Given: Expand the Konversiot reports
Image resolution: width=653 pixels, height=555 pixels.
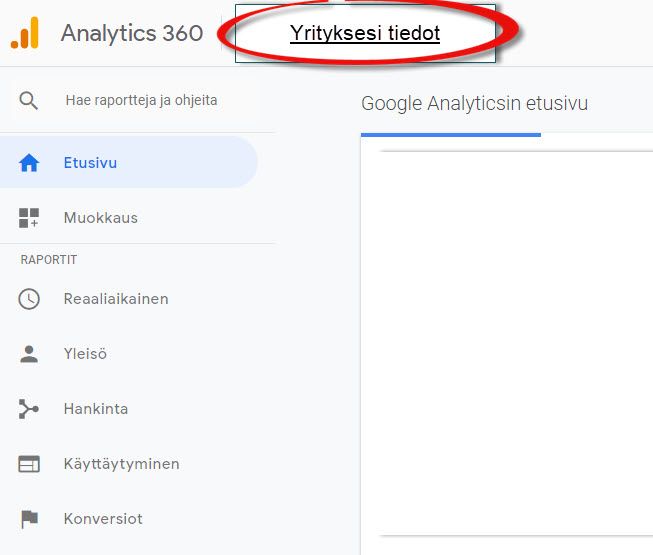Looking at the screenshot, I should (103, 519).
